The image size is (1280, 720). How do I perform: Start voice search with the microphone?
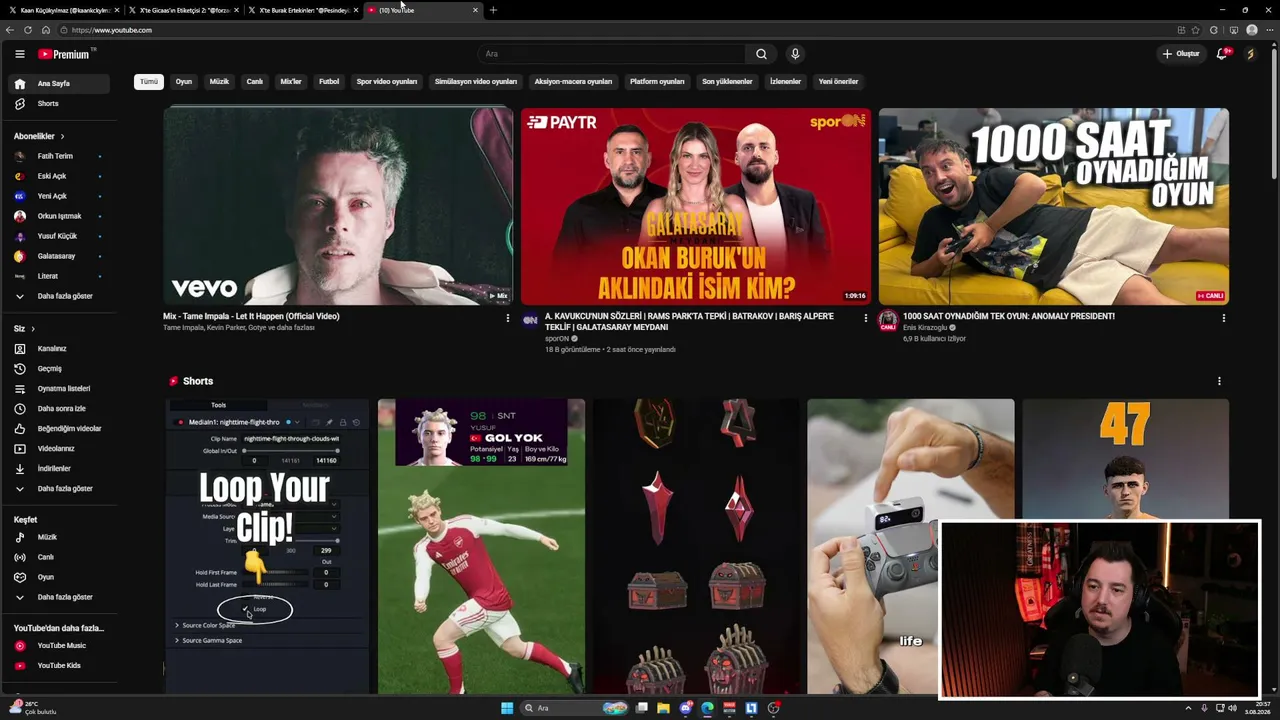click(x=795, y=54)
